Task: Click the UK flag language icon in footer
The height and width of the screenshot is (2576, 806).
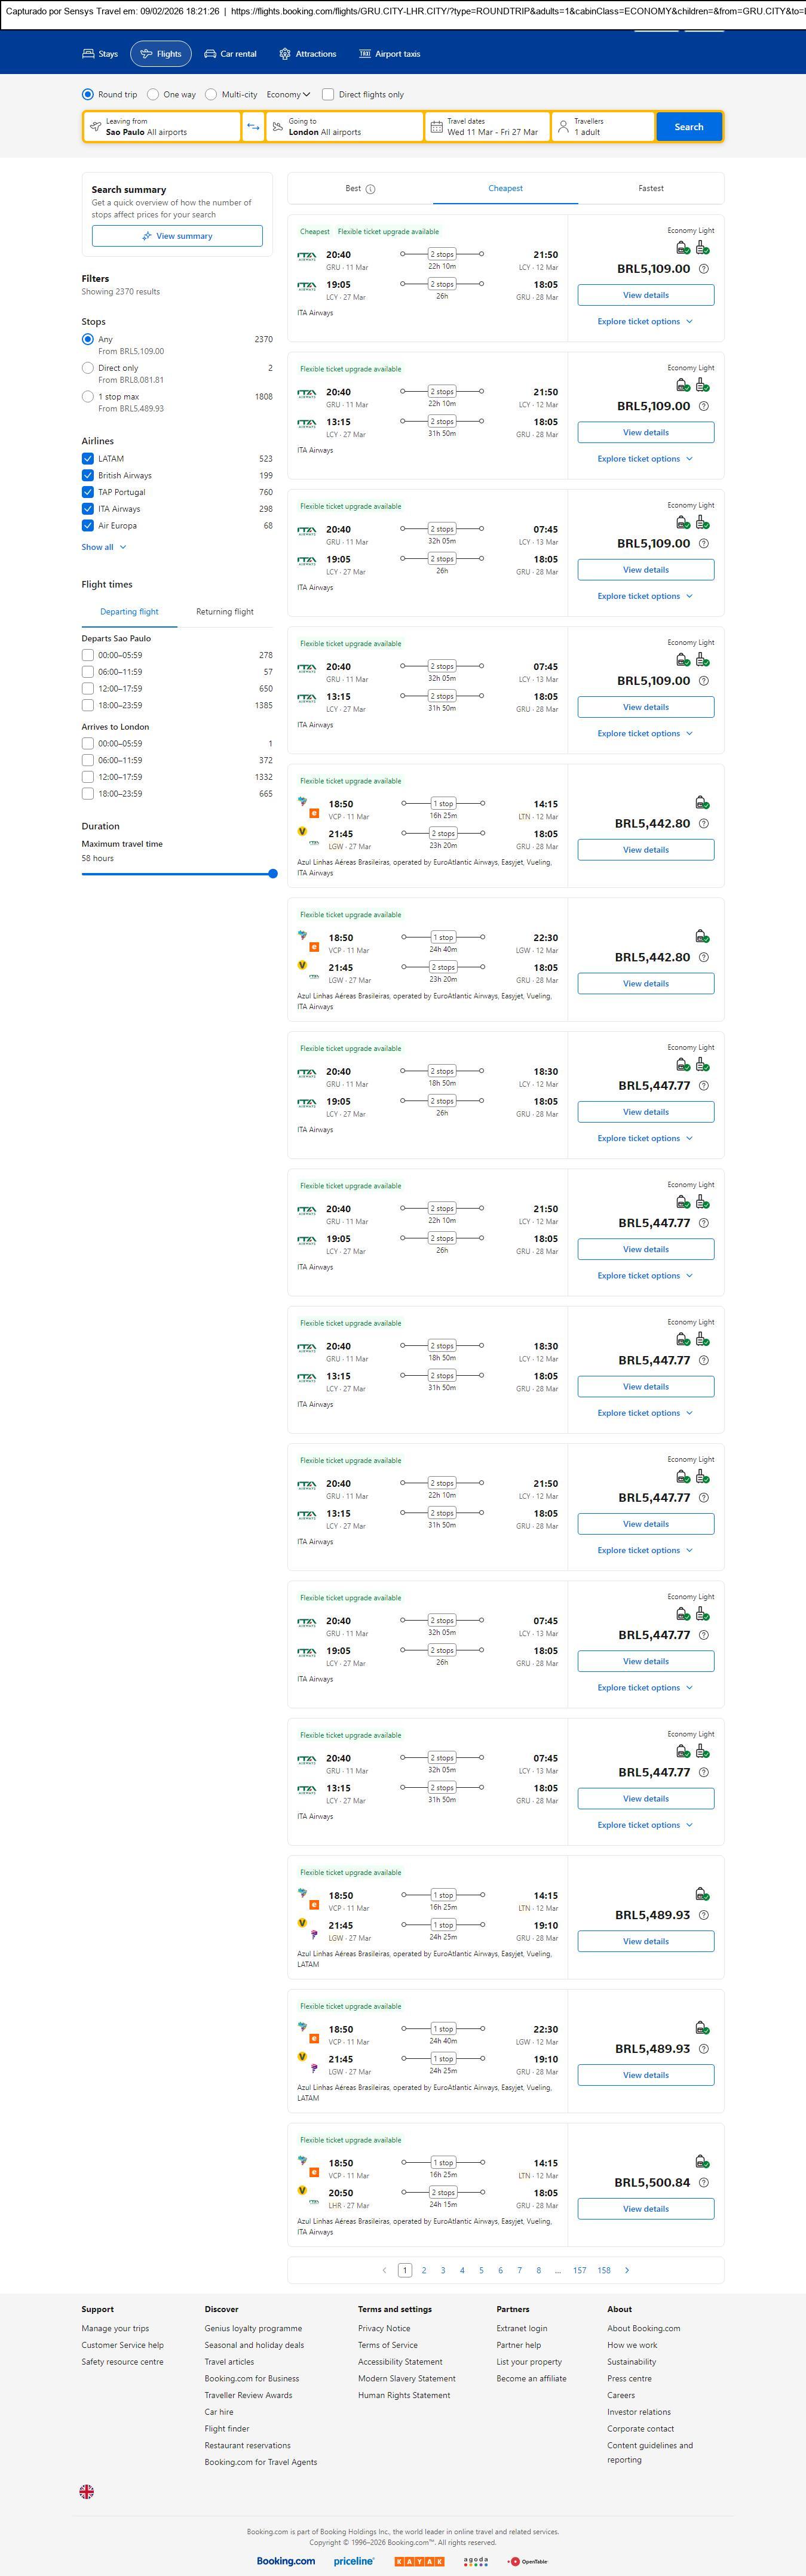Action: [87, 2491]
